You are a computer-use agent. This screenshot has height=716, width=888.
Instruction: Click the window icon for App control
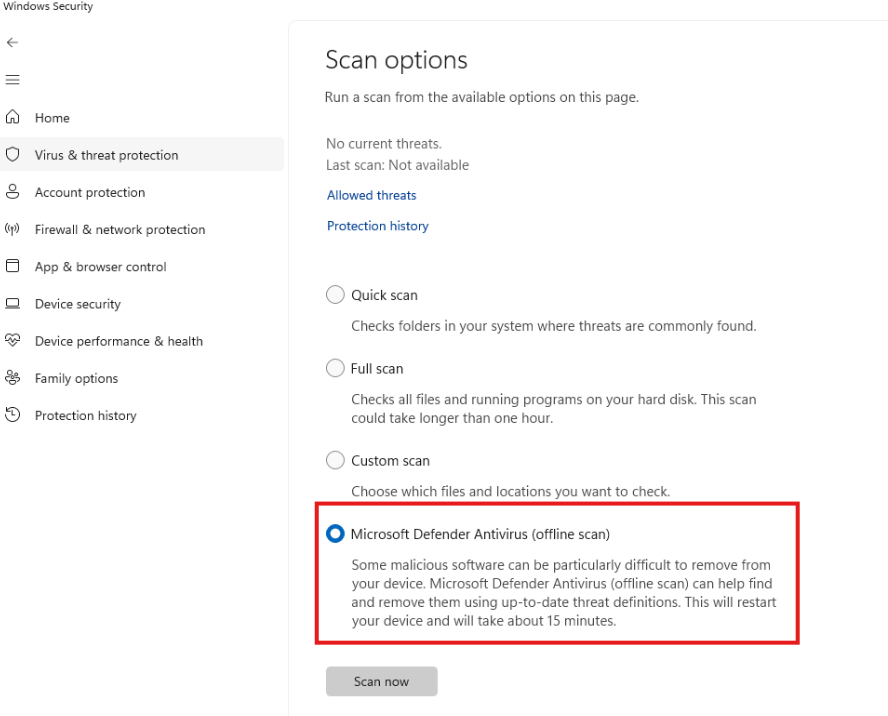coord(12,266)
